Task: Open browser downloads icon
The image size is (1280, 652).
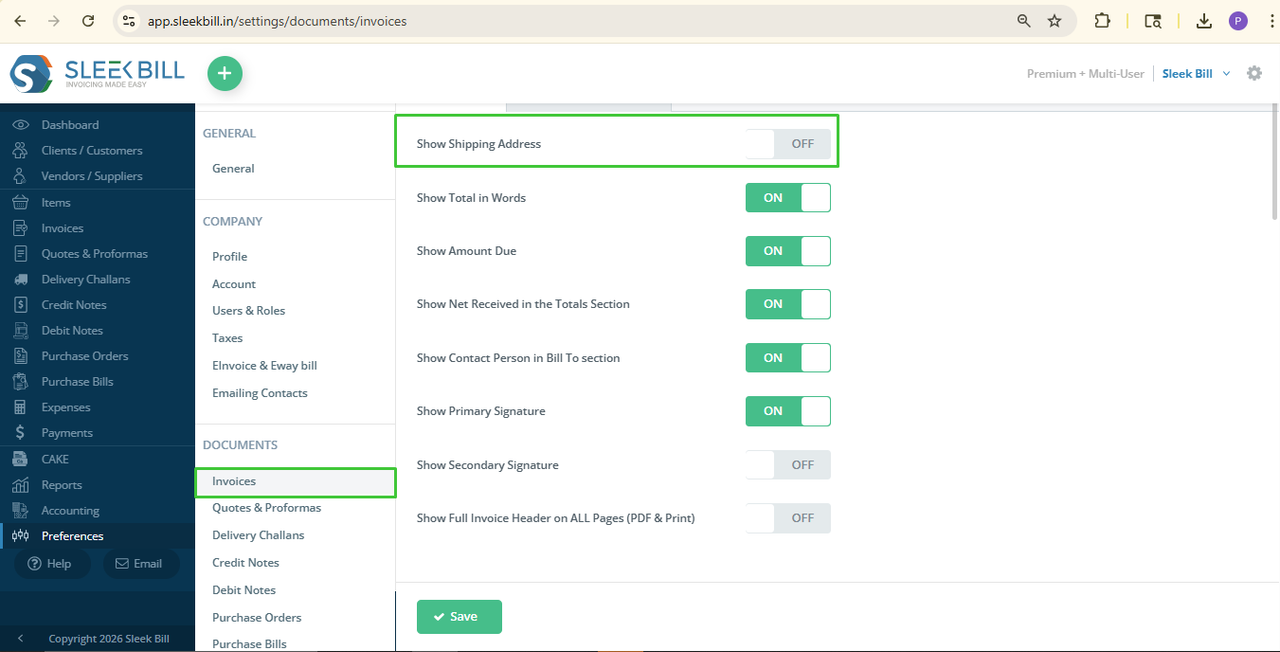Action: 1204,20
